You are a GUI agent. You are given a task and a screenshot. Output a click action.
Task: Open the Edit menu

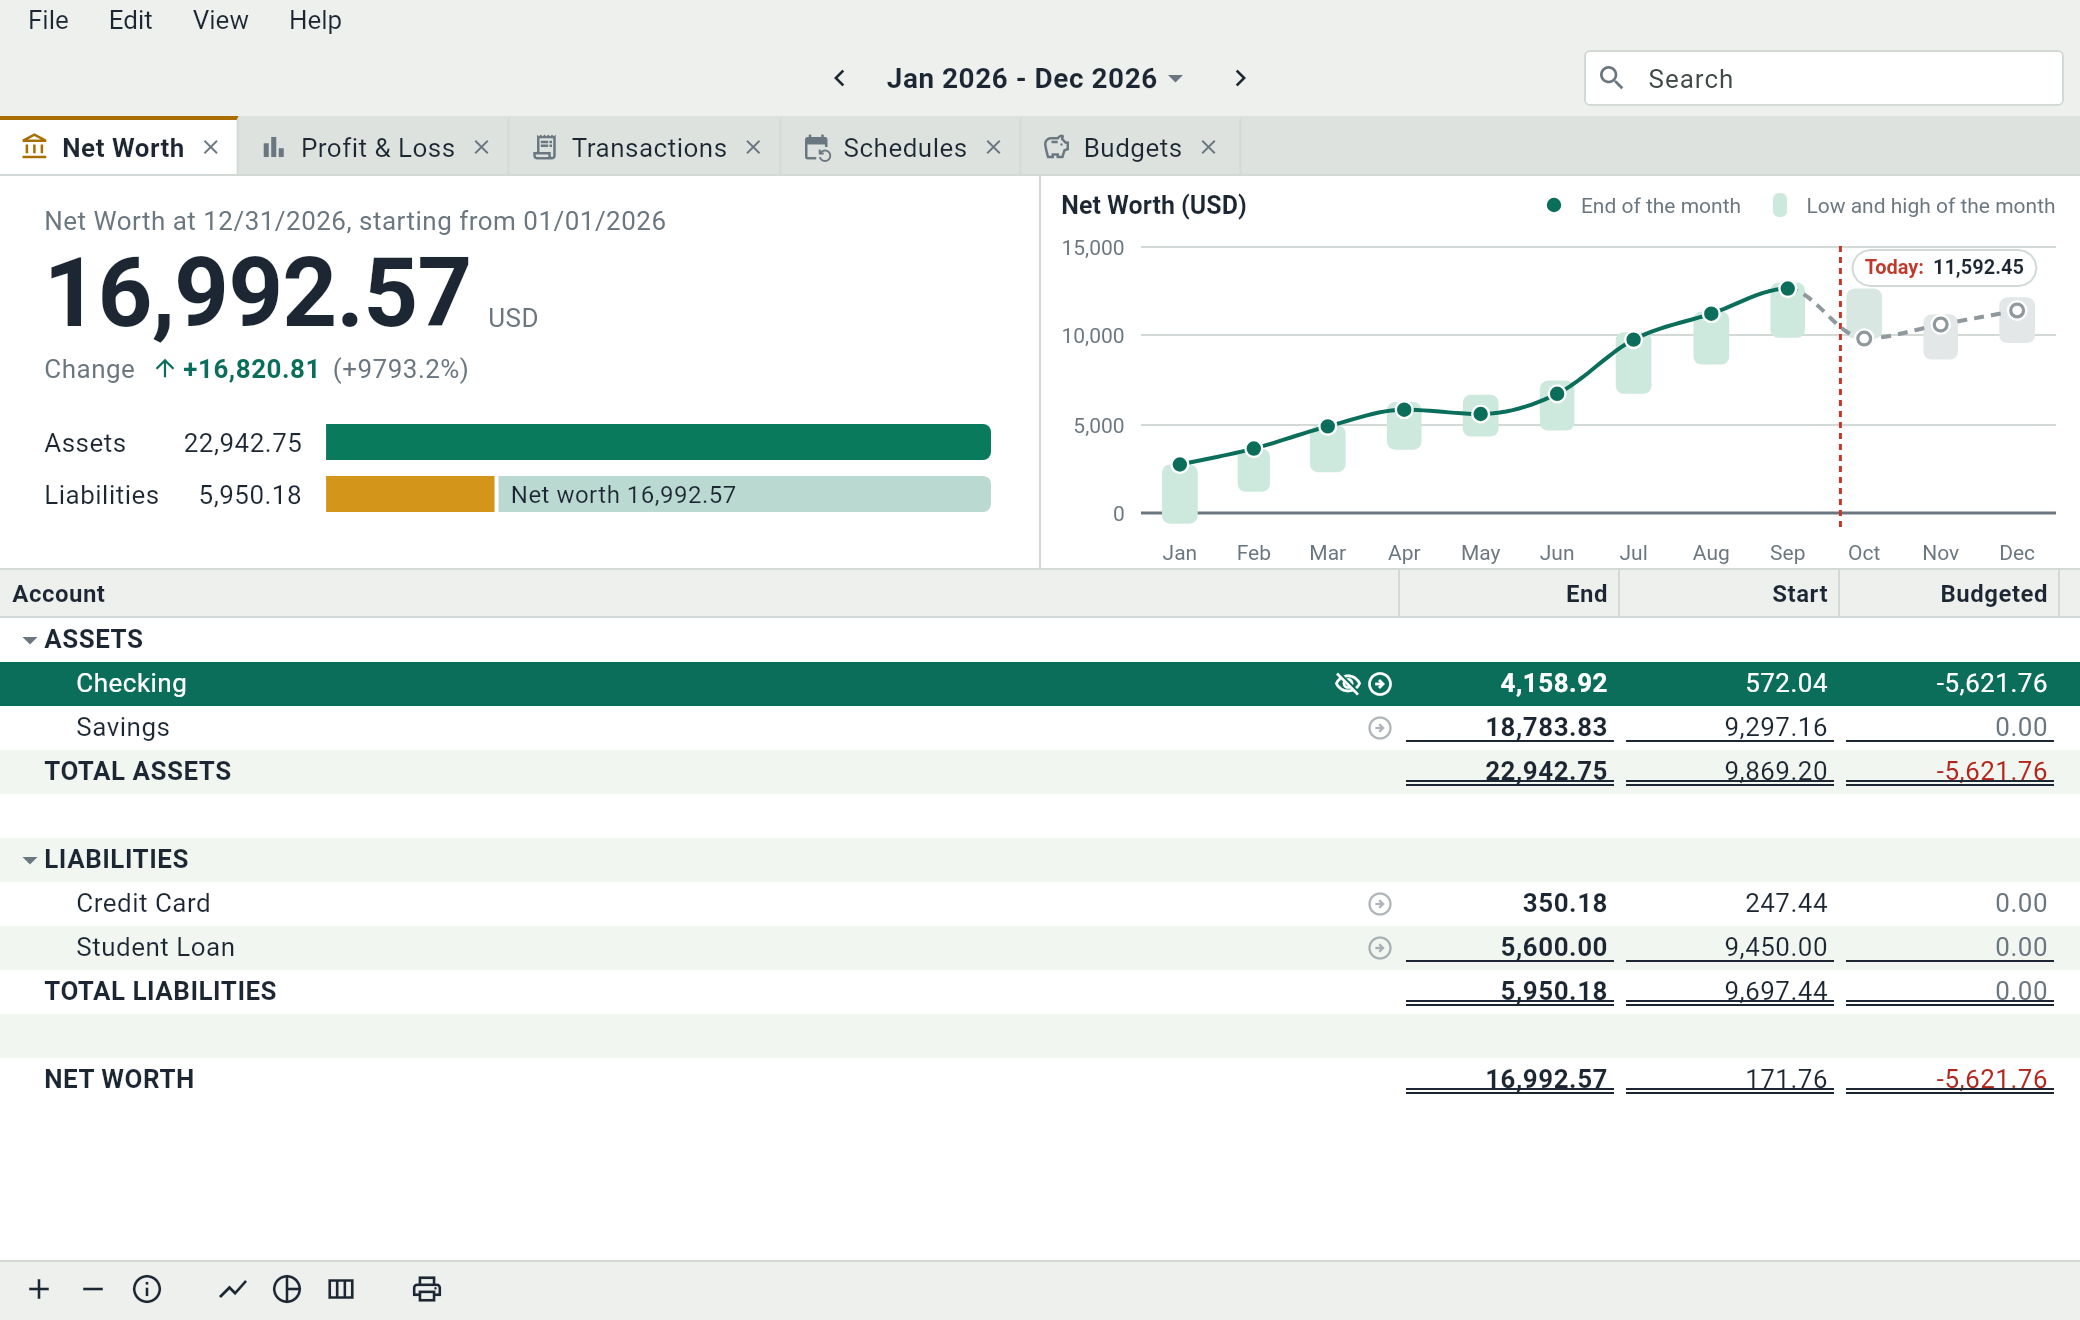(x=130, y=20)
